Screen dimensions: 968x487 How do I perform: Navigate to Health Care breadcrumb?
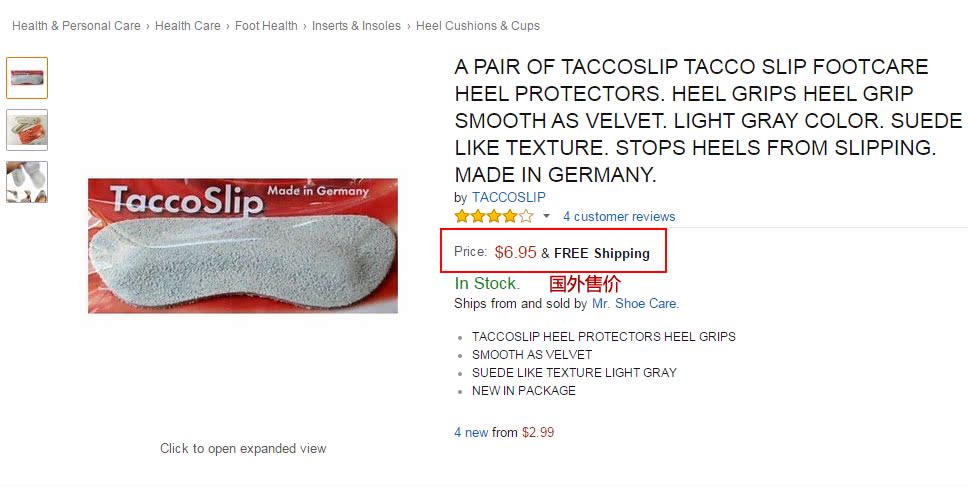188,26
